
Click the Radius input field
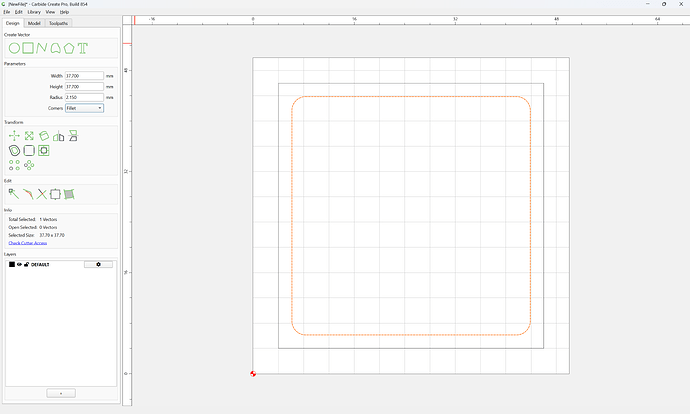tap(84, 97)
